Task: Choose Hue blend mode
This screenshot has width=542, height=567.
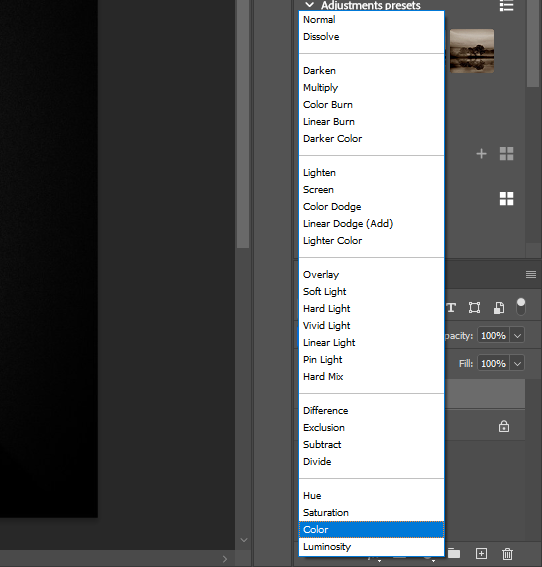Action: click(x=371, y=495)
